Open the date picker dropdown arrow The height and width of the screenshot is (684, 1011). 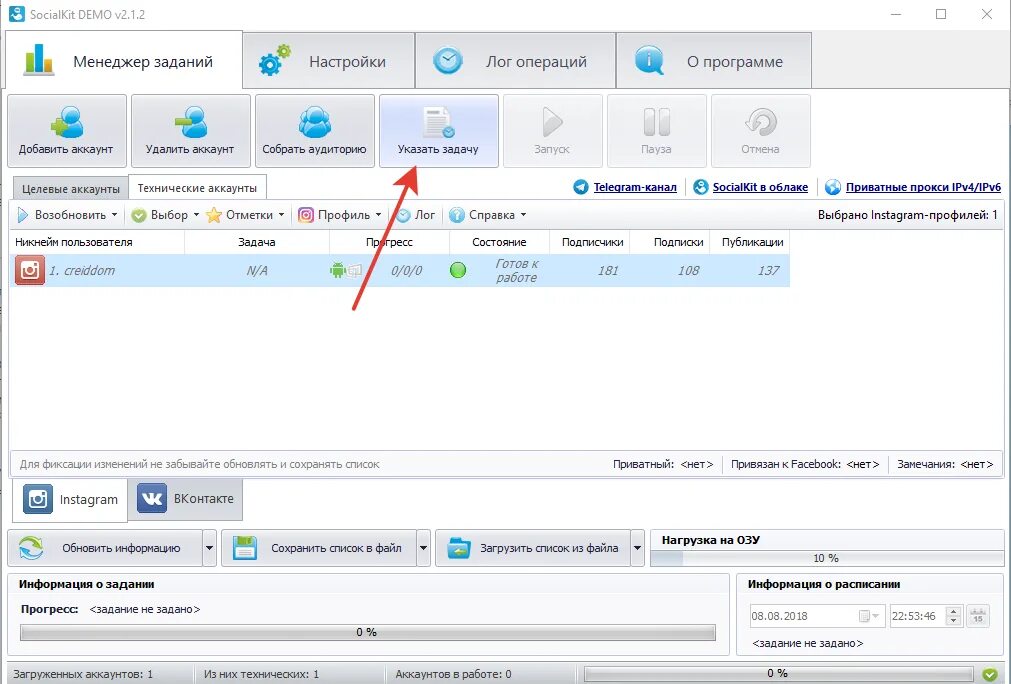876,616
